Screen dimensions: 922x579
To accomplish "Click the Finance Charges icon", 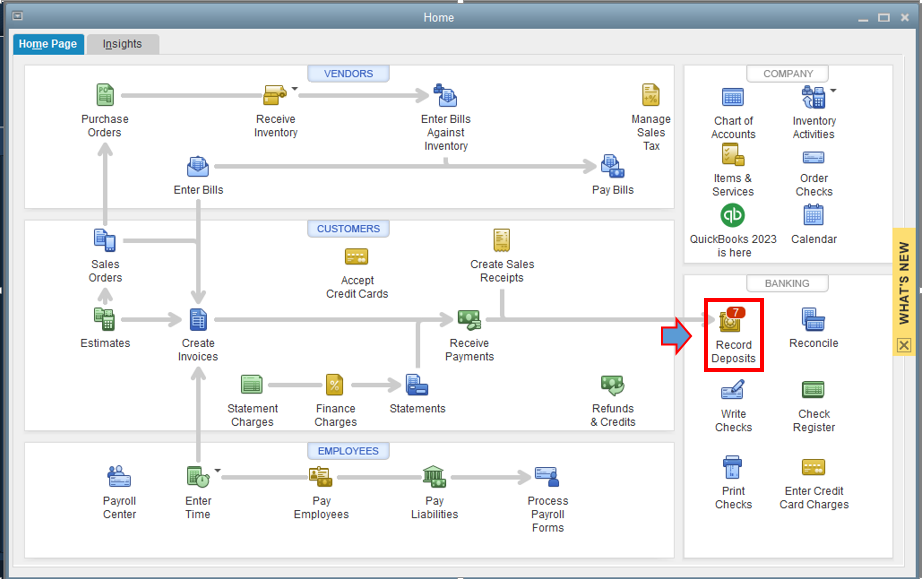I will coord(335,385).
